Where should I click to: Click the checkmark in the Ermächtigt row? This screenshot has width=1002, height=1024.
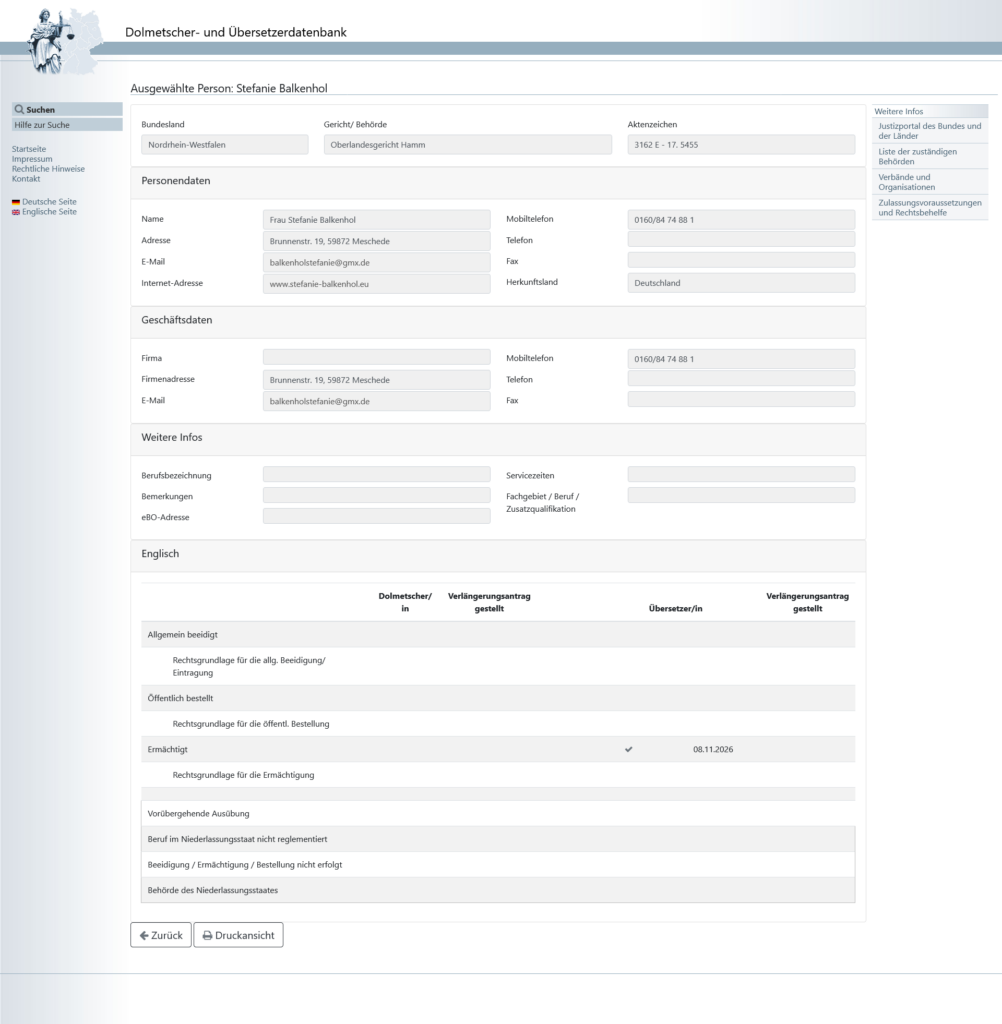628,749
